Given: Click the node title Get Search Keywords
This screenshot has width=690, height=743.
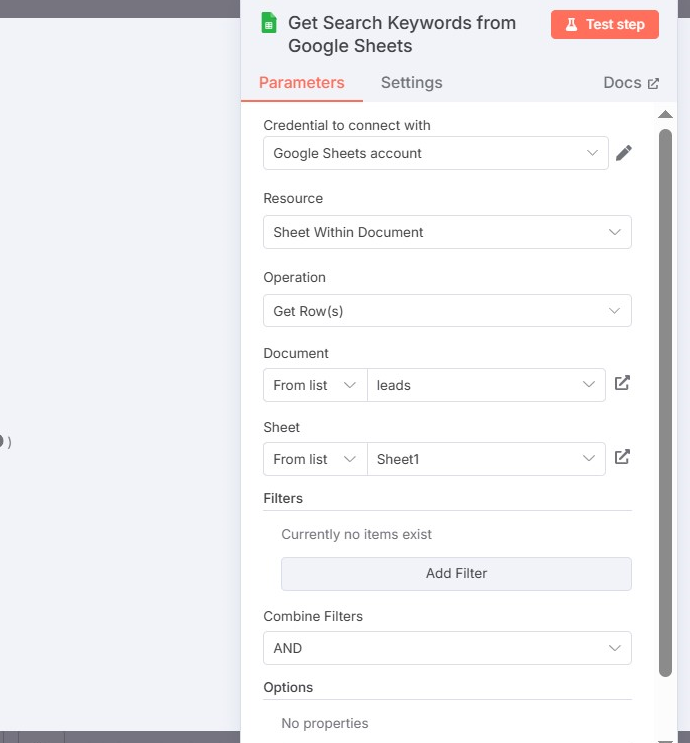Looking at the screenshot, I should 402,34.
